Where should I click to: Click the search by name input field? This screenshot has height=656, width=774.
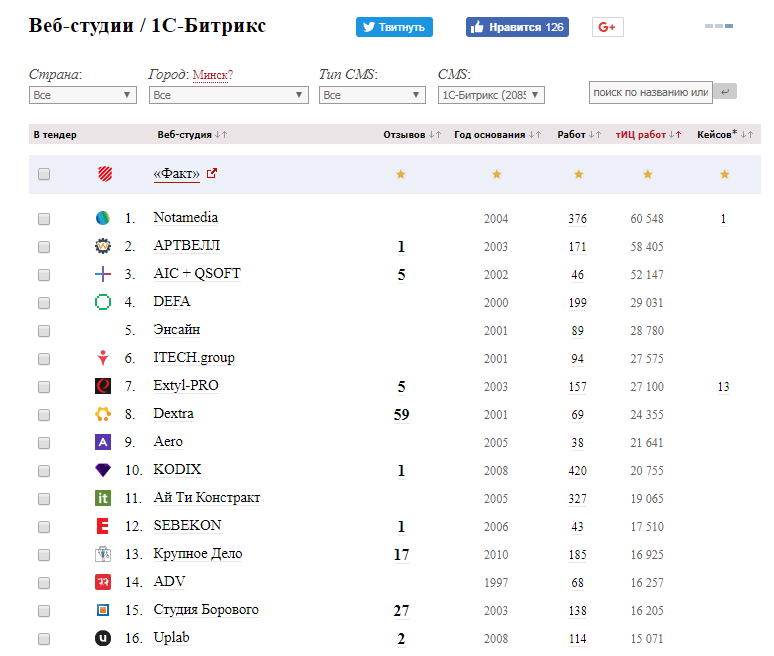tap(651, 92)
